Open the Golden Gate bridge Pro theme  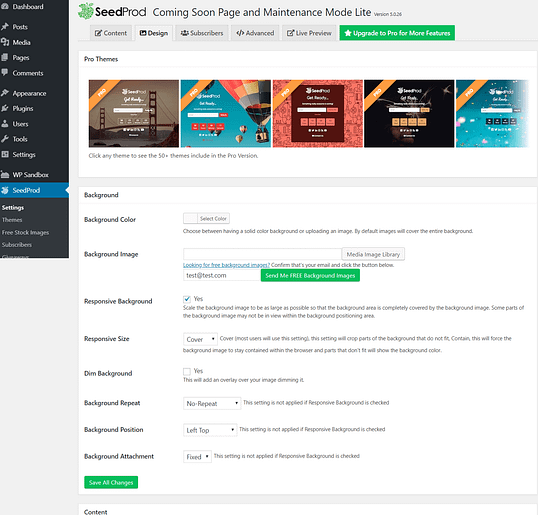(x=133, y=114)
